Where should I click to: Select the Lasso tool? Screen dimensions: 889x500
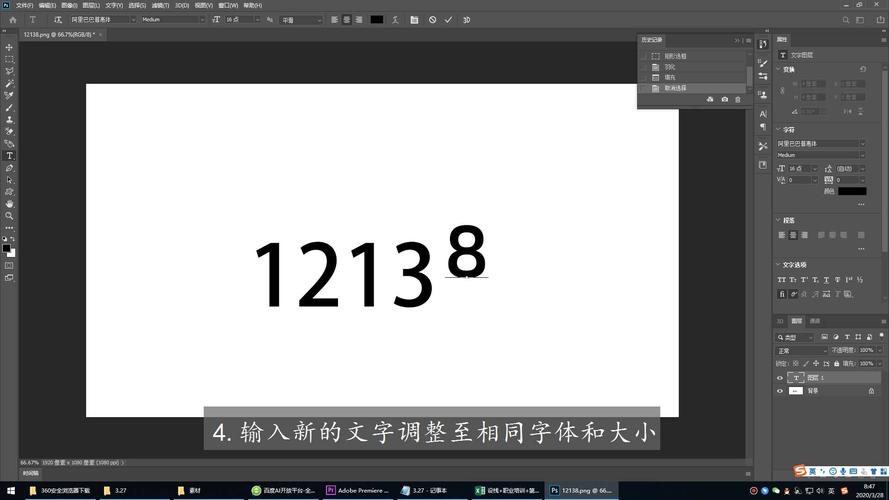9,71
